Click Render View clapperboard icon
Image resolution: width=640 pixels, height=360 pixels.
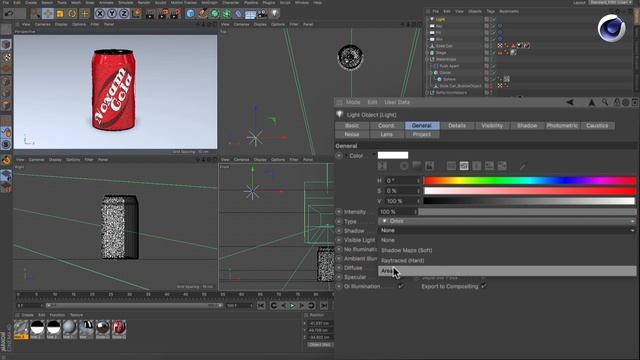click(151, 14)
